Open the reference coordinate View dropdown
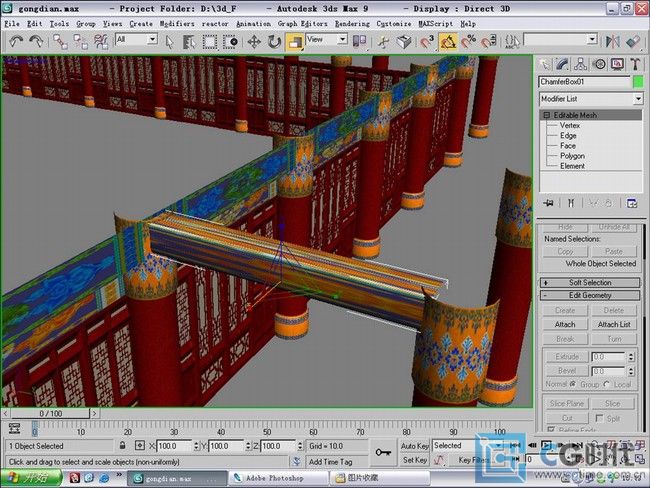This screenshot has width=650, height=488. pyautogui.click(x=327, y=39)
